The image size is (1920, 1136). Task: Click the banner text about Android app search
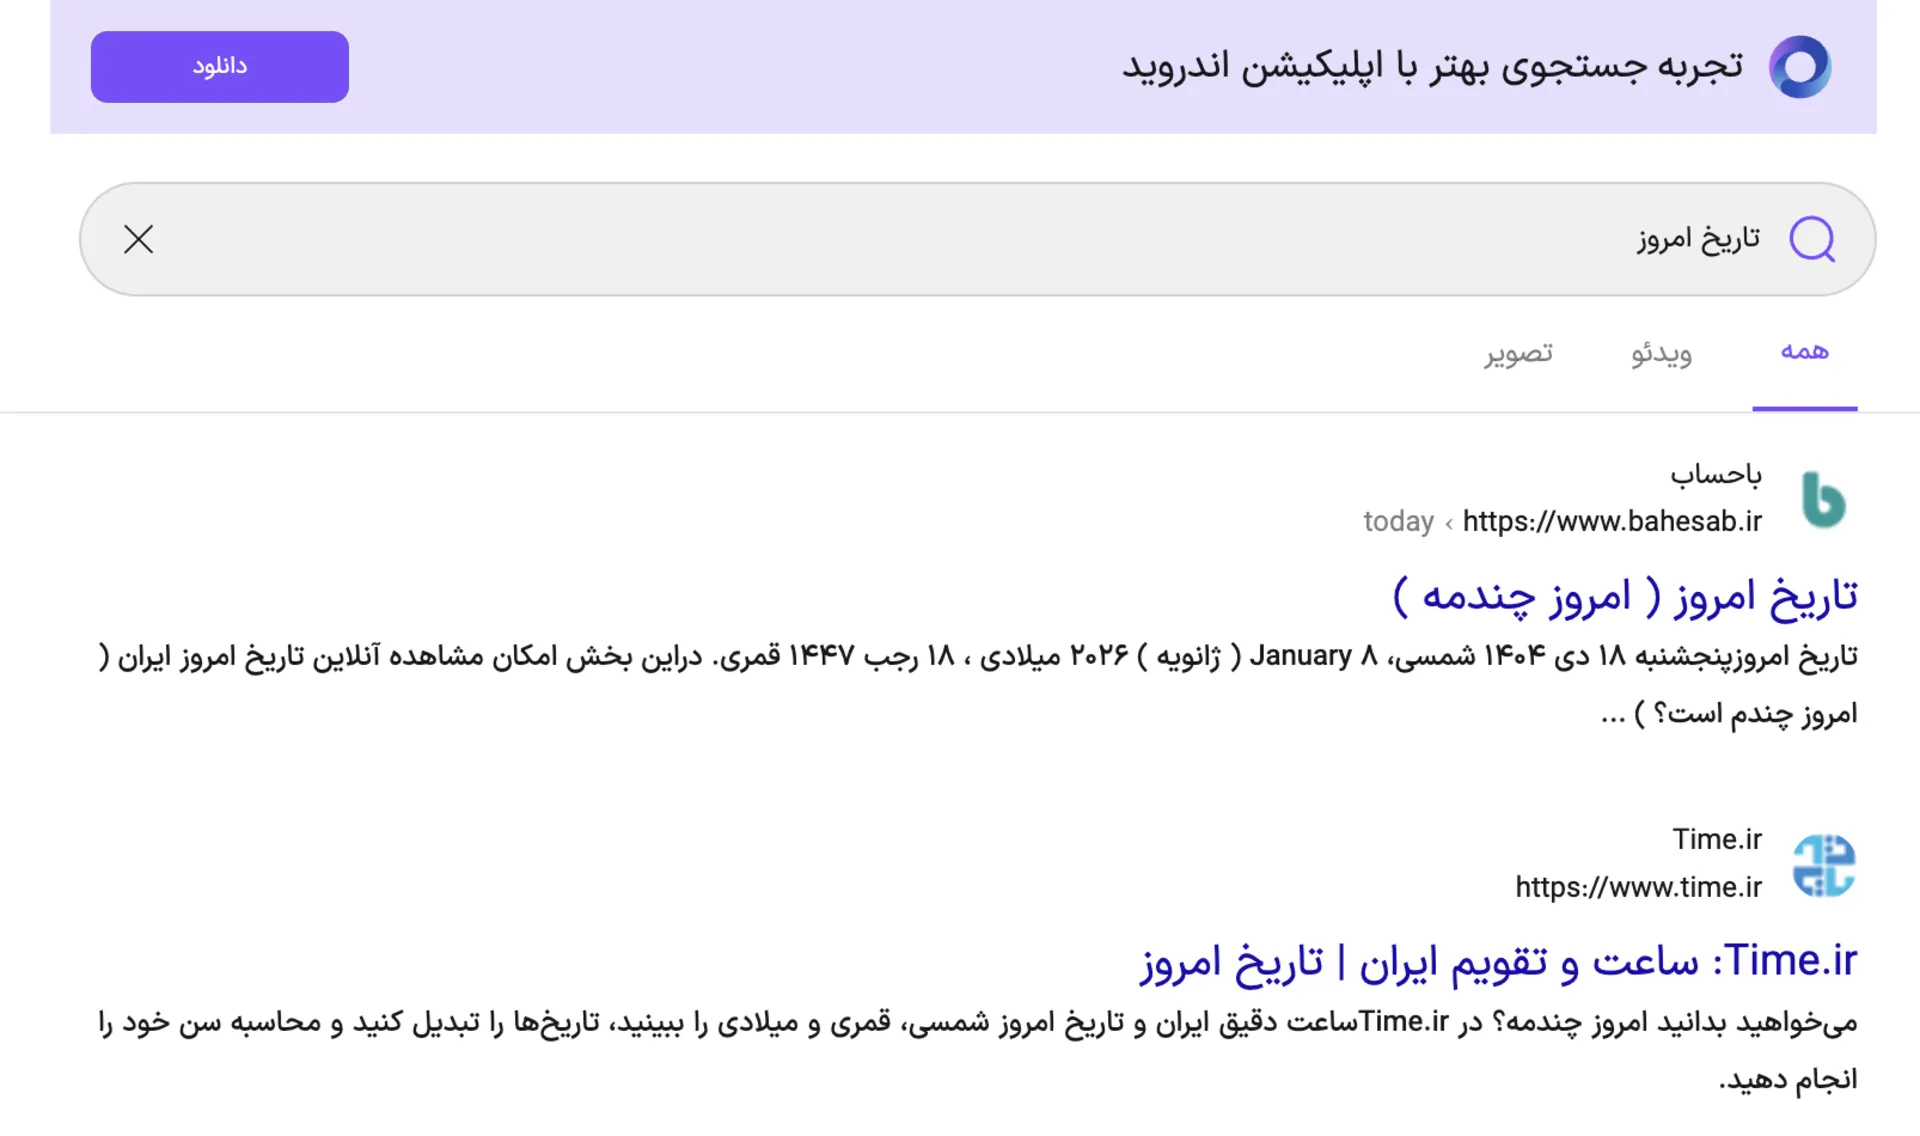pyautogui.click(x=1440, y=66)
